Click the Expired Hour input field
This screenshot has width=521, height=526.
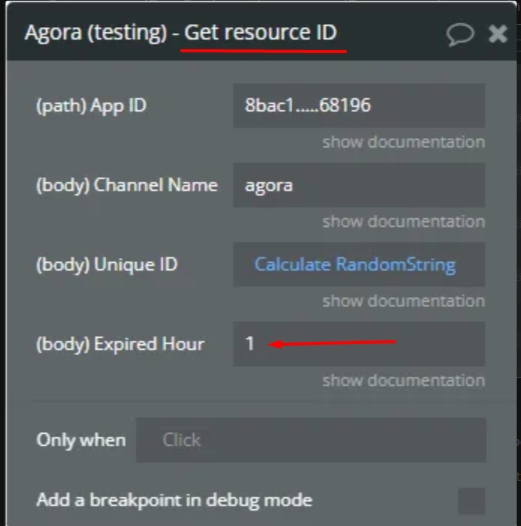tap(359, 344)
